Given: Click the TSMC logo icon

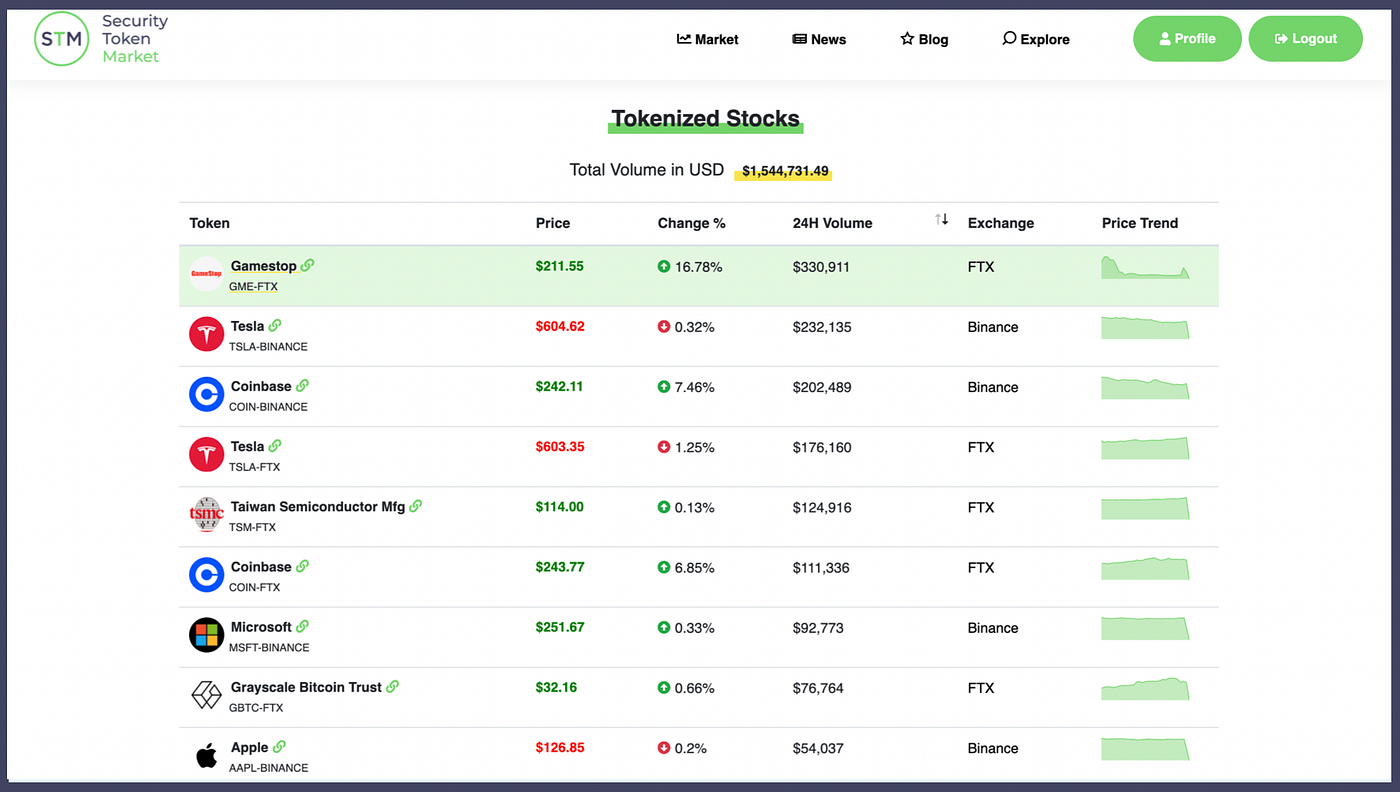Looking at the screenshot, I should [207, 514].
